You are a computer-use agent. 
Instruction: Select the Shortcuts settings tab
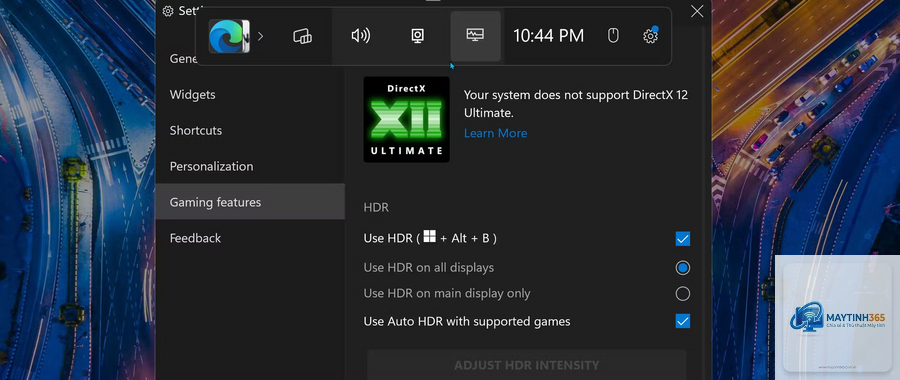tap(250, 130)
